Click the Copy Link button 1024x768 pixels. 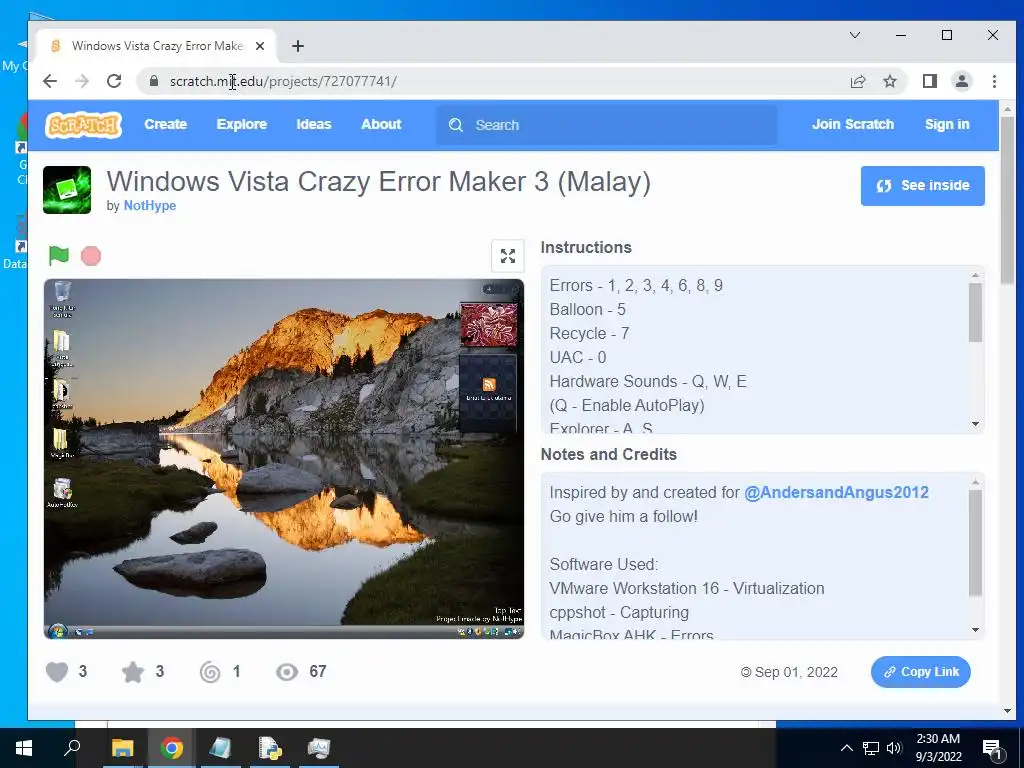pyautogui.click(x=921, y=672)
